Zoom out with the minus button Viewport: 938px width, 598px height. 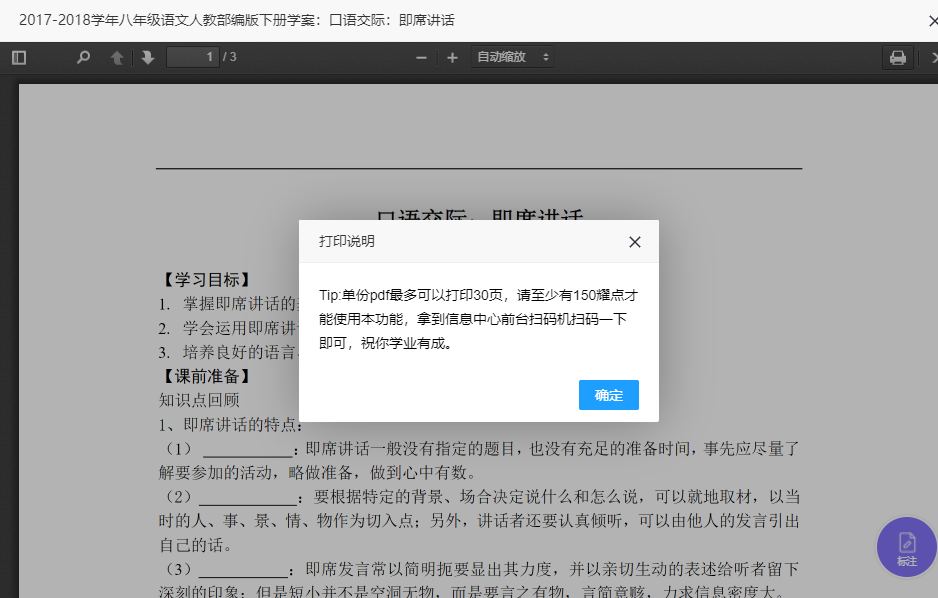click(x=421, y=57)
